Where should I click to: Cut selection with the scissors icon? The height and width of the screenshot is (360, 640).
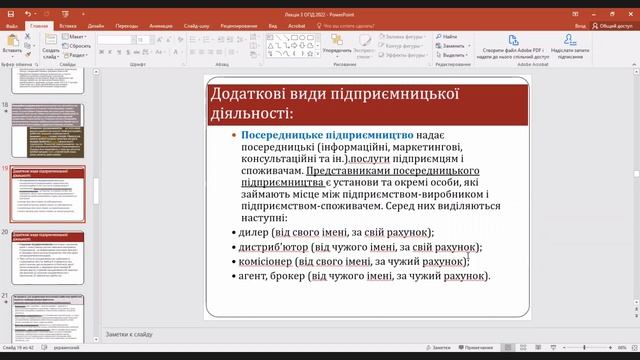tap(28, 36)
